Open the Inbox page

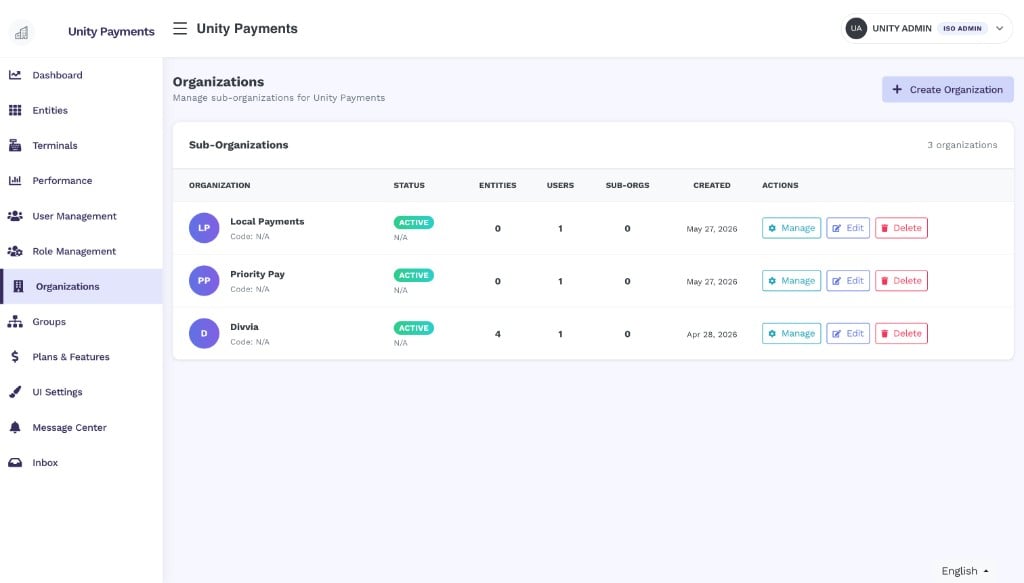coord(81,463)
